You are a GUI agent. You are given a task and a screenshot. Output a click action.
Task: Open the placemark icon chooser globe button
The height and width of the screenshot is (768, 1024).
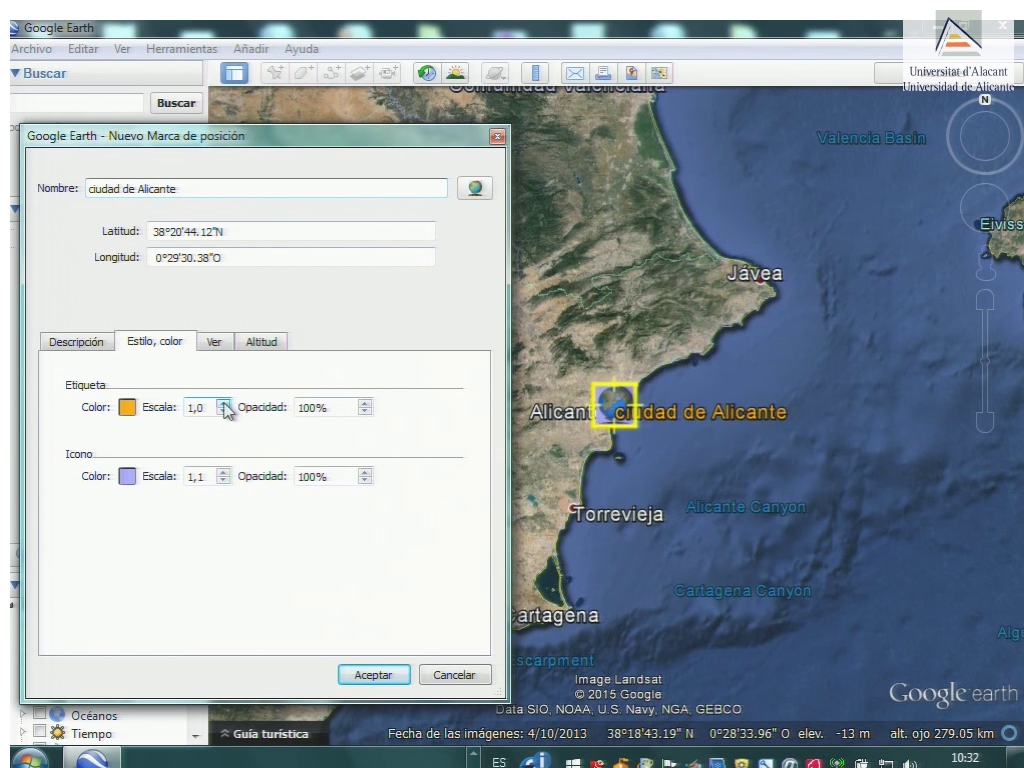(x=475, y=188)
